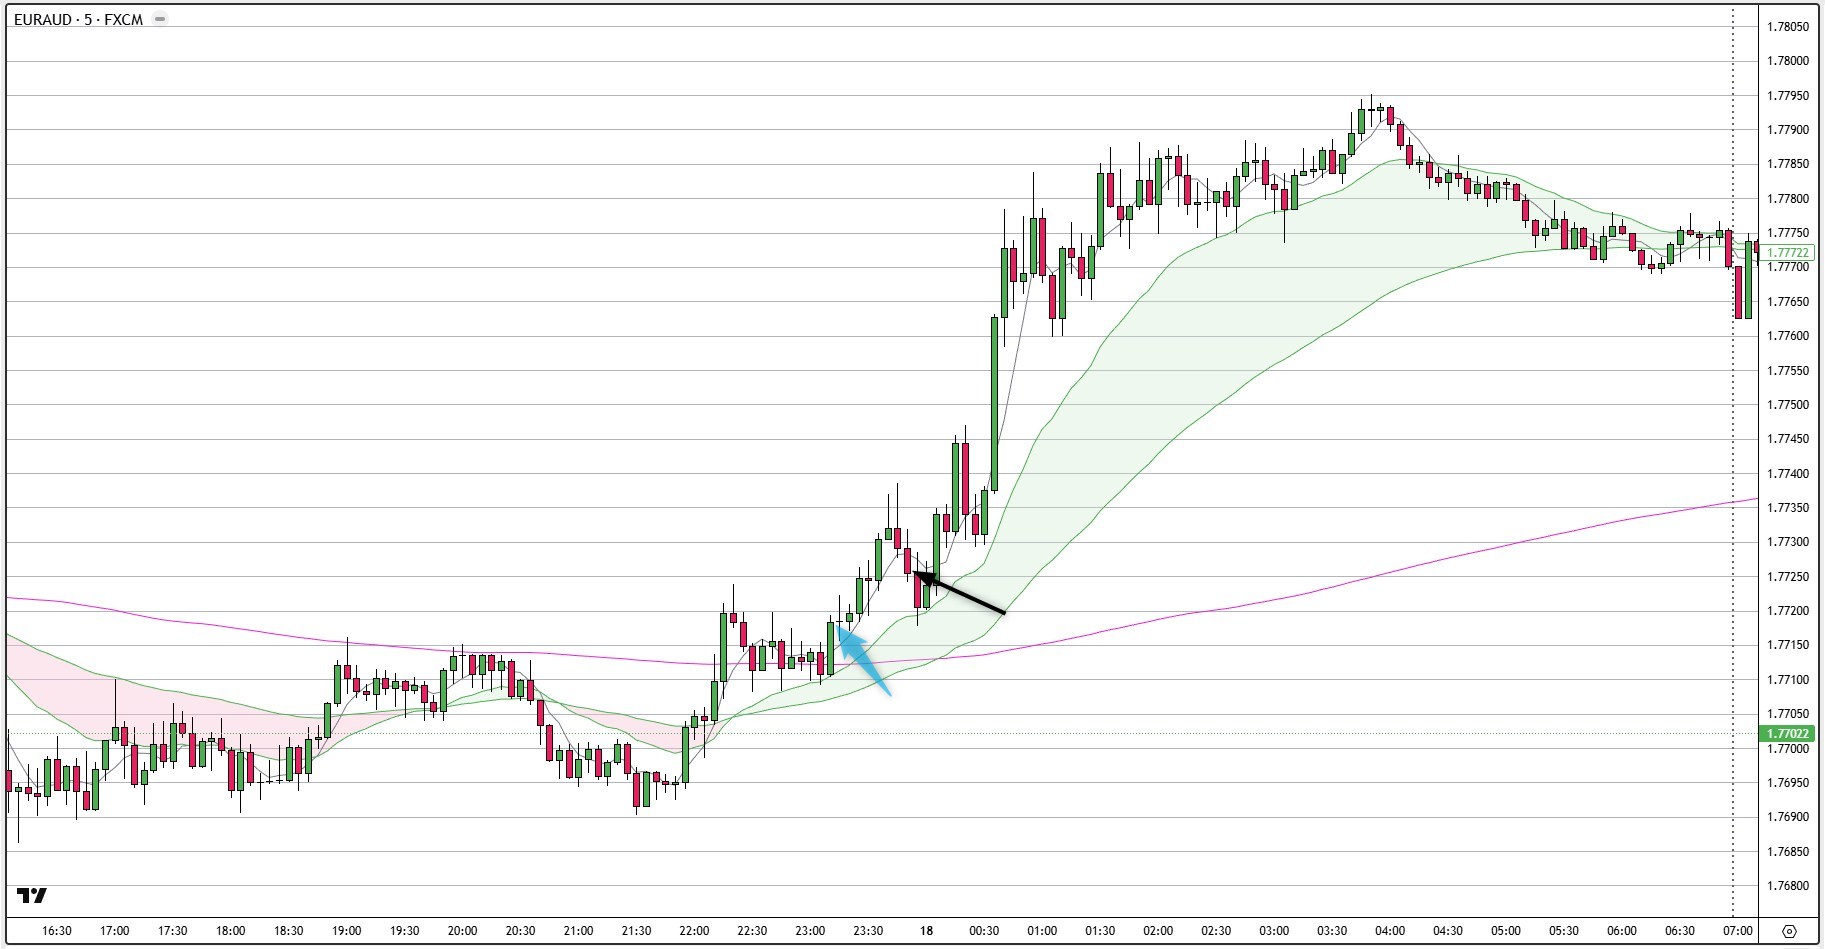Select the 18 date marker on time axis
The image size is (1825, 949).
925,930
